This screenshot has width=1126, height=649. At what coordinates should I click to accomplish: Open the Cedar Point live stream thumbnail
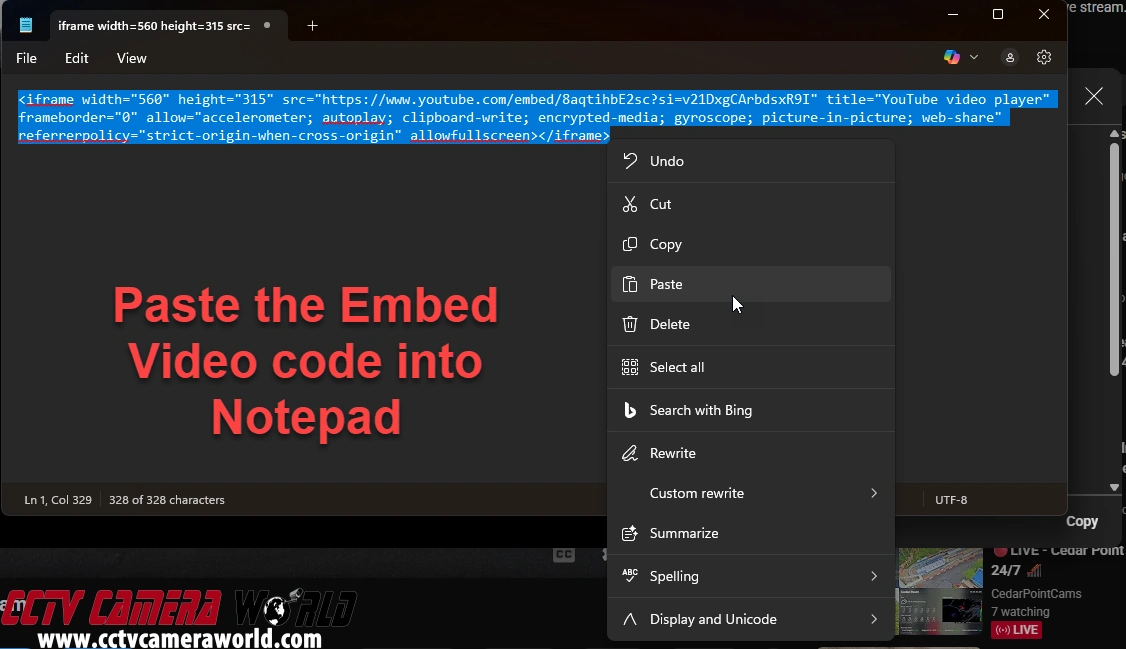(x=940, y=591)
